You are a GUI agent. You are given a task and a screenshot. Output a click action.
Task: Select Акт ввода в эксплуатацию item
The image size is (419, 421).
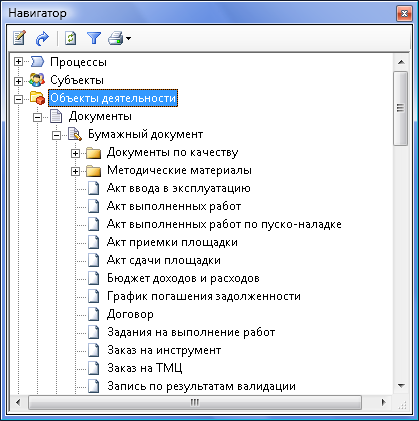click(179, 188)
